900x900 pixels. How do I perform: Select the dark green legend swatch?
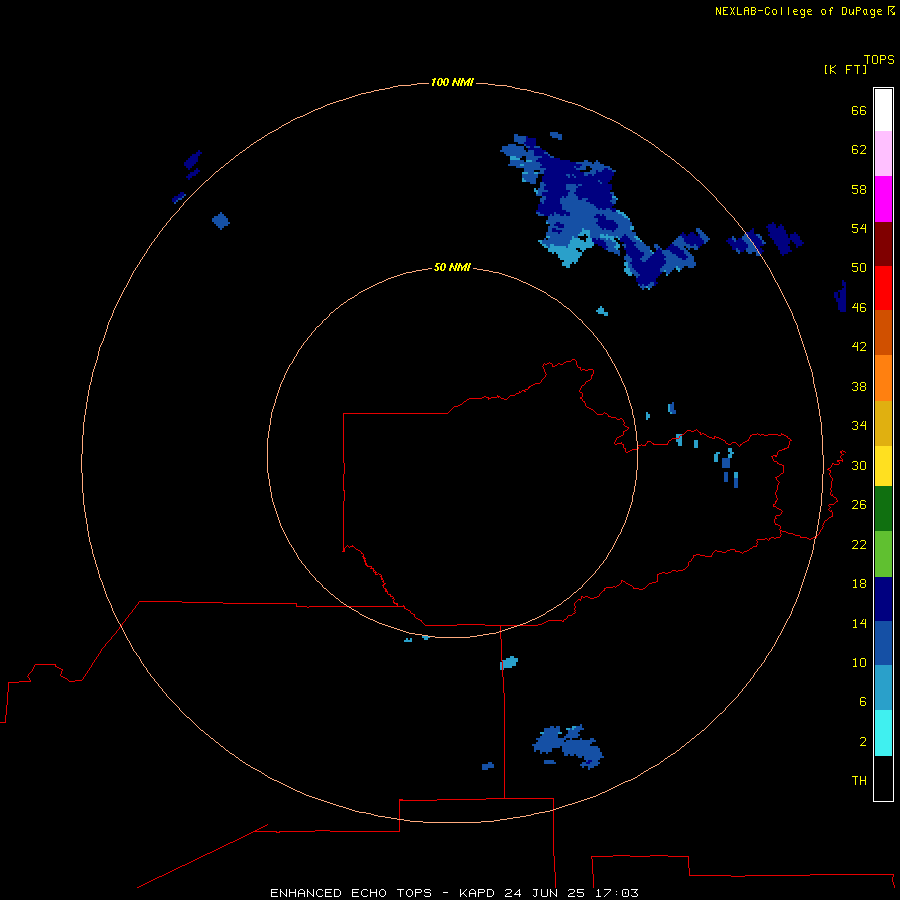pyautogui.click(x=883, y=509)
